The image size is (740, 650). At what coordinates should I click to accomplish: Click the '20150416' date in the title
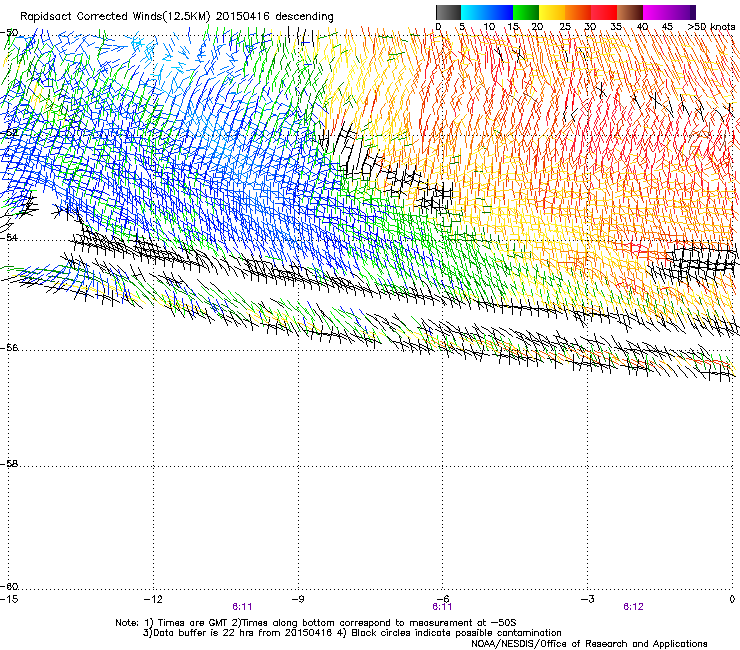(x=243, y=17)
